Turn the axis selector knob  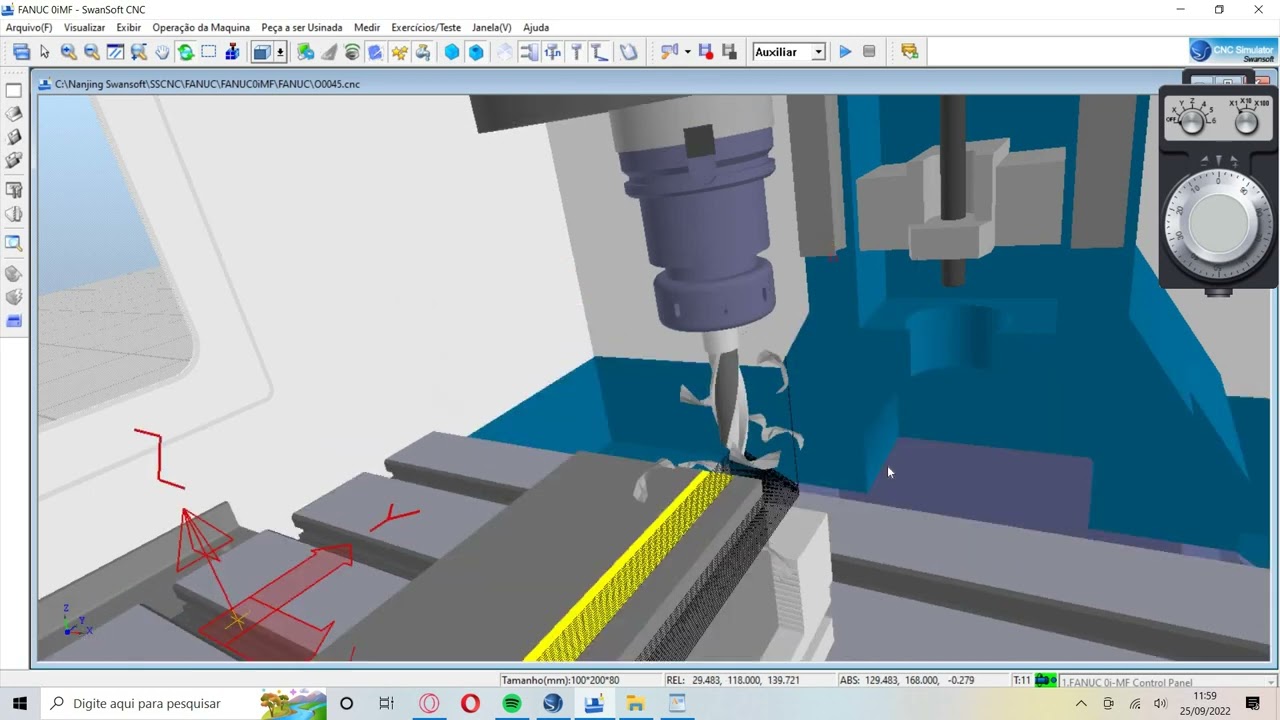click(1191, 122)
